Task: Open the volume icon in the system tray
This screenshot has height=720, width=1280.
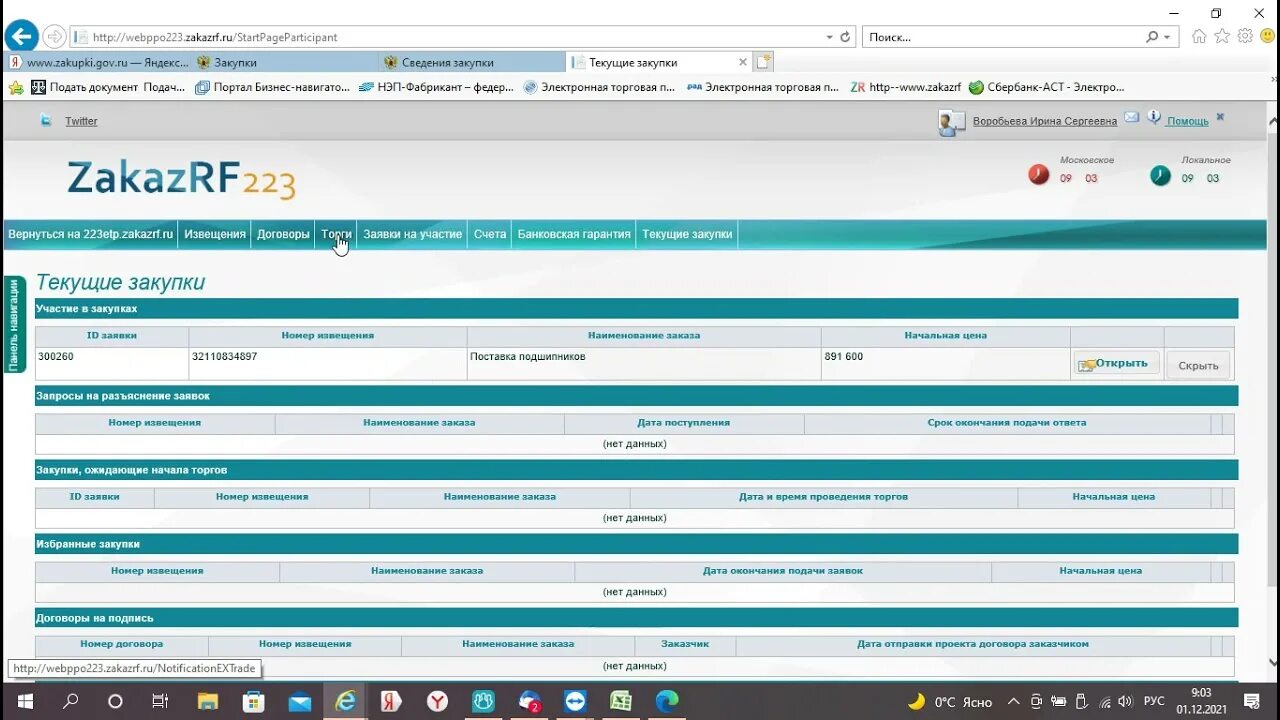Action: click(x=1125, y=701)
